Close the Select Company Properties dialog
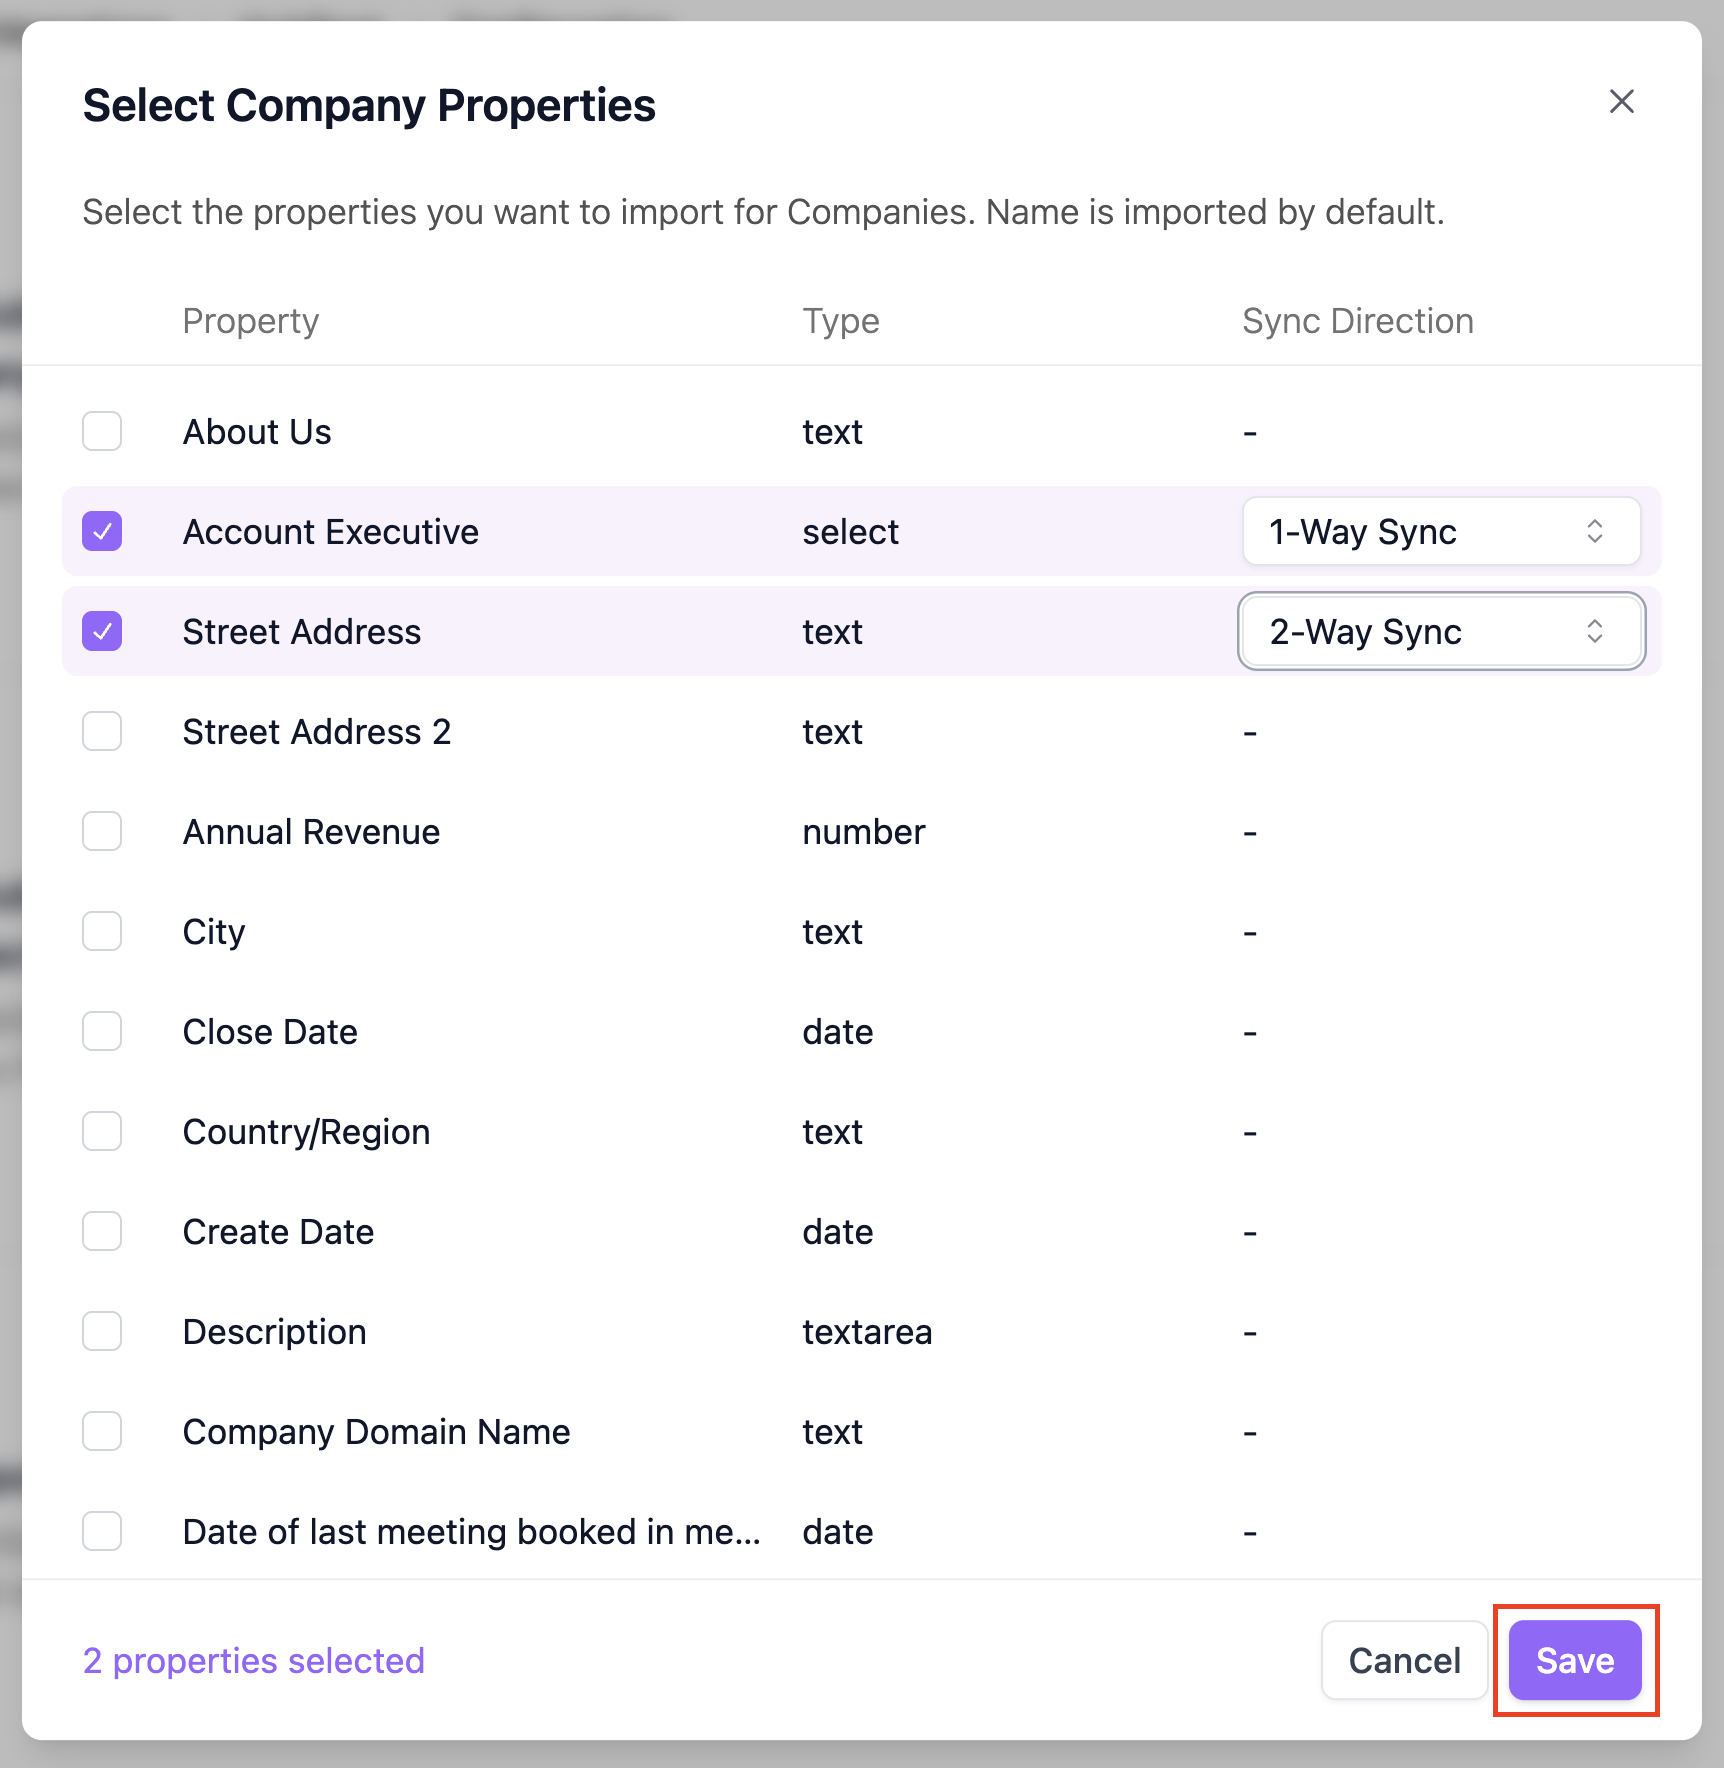The width and height of the screenshot is (1724, 1768). pyautogui.click(x=1621, y=101)
